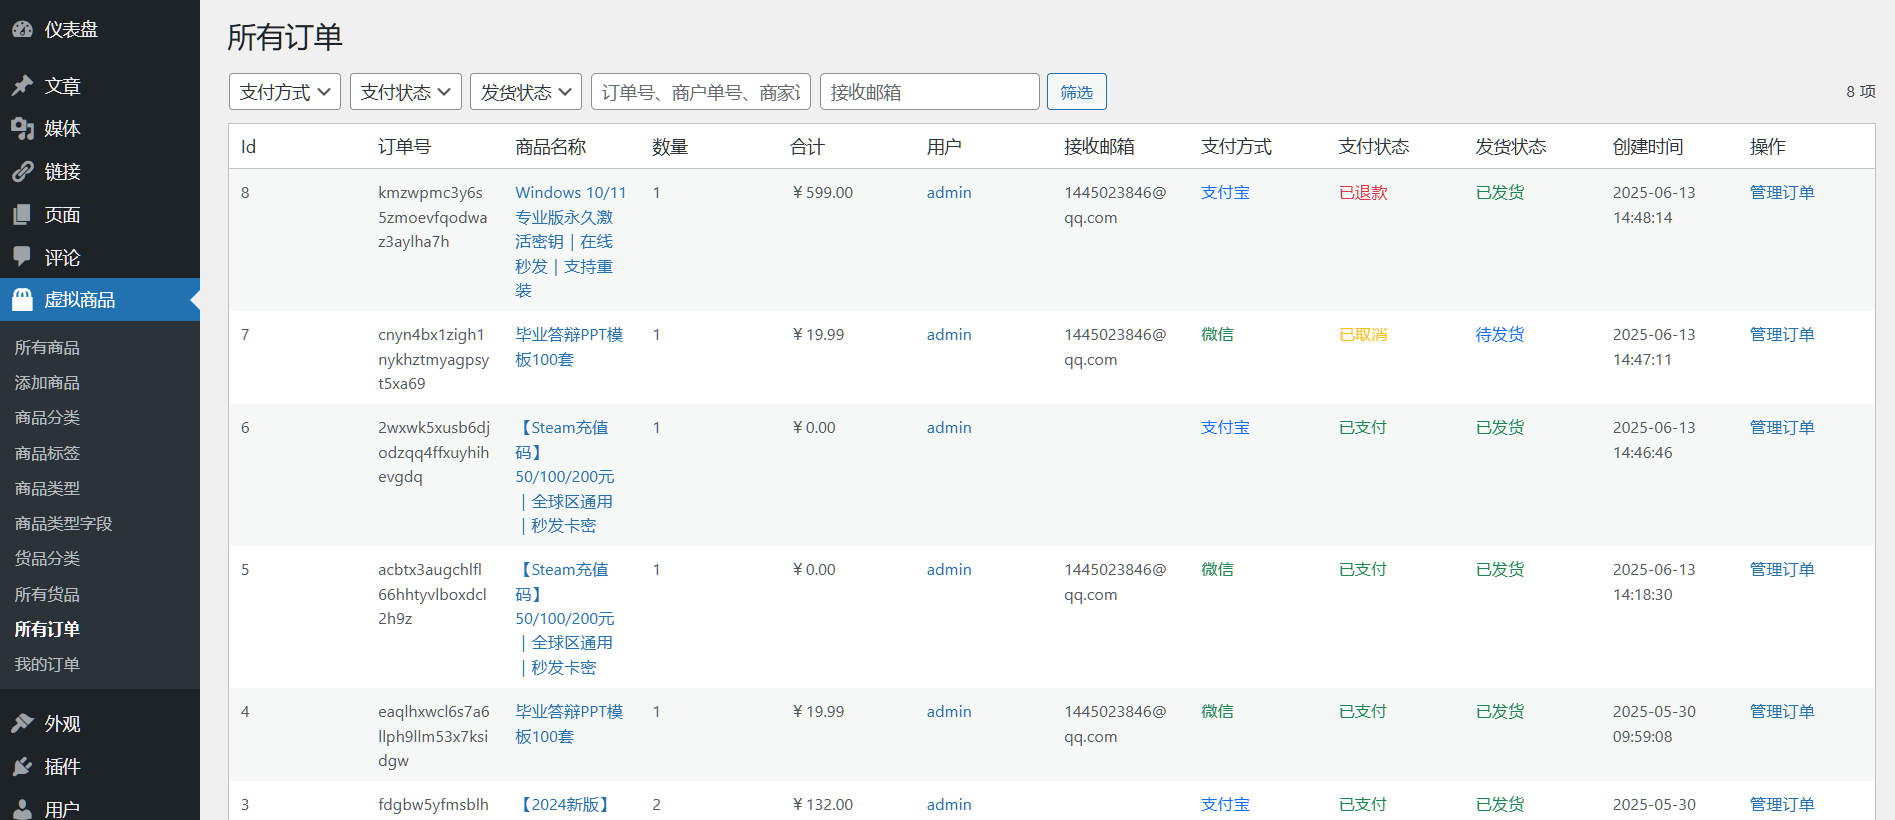Screen dimensions: 1895x820
Task: Click the 所有订单 page heading
Action: pyautogui.click(x=285, y=37)
